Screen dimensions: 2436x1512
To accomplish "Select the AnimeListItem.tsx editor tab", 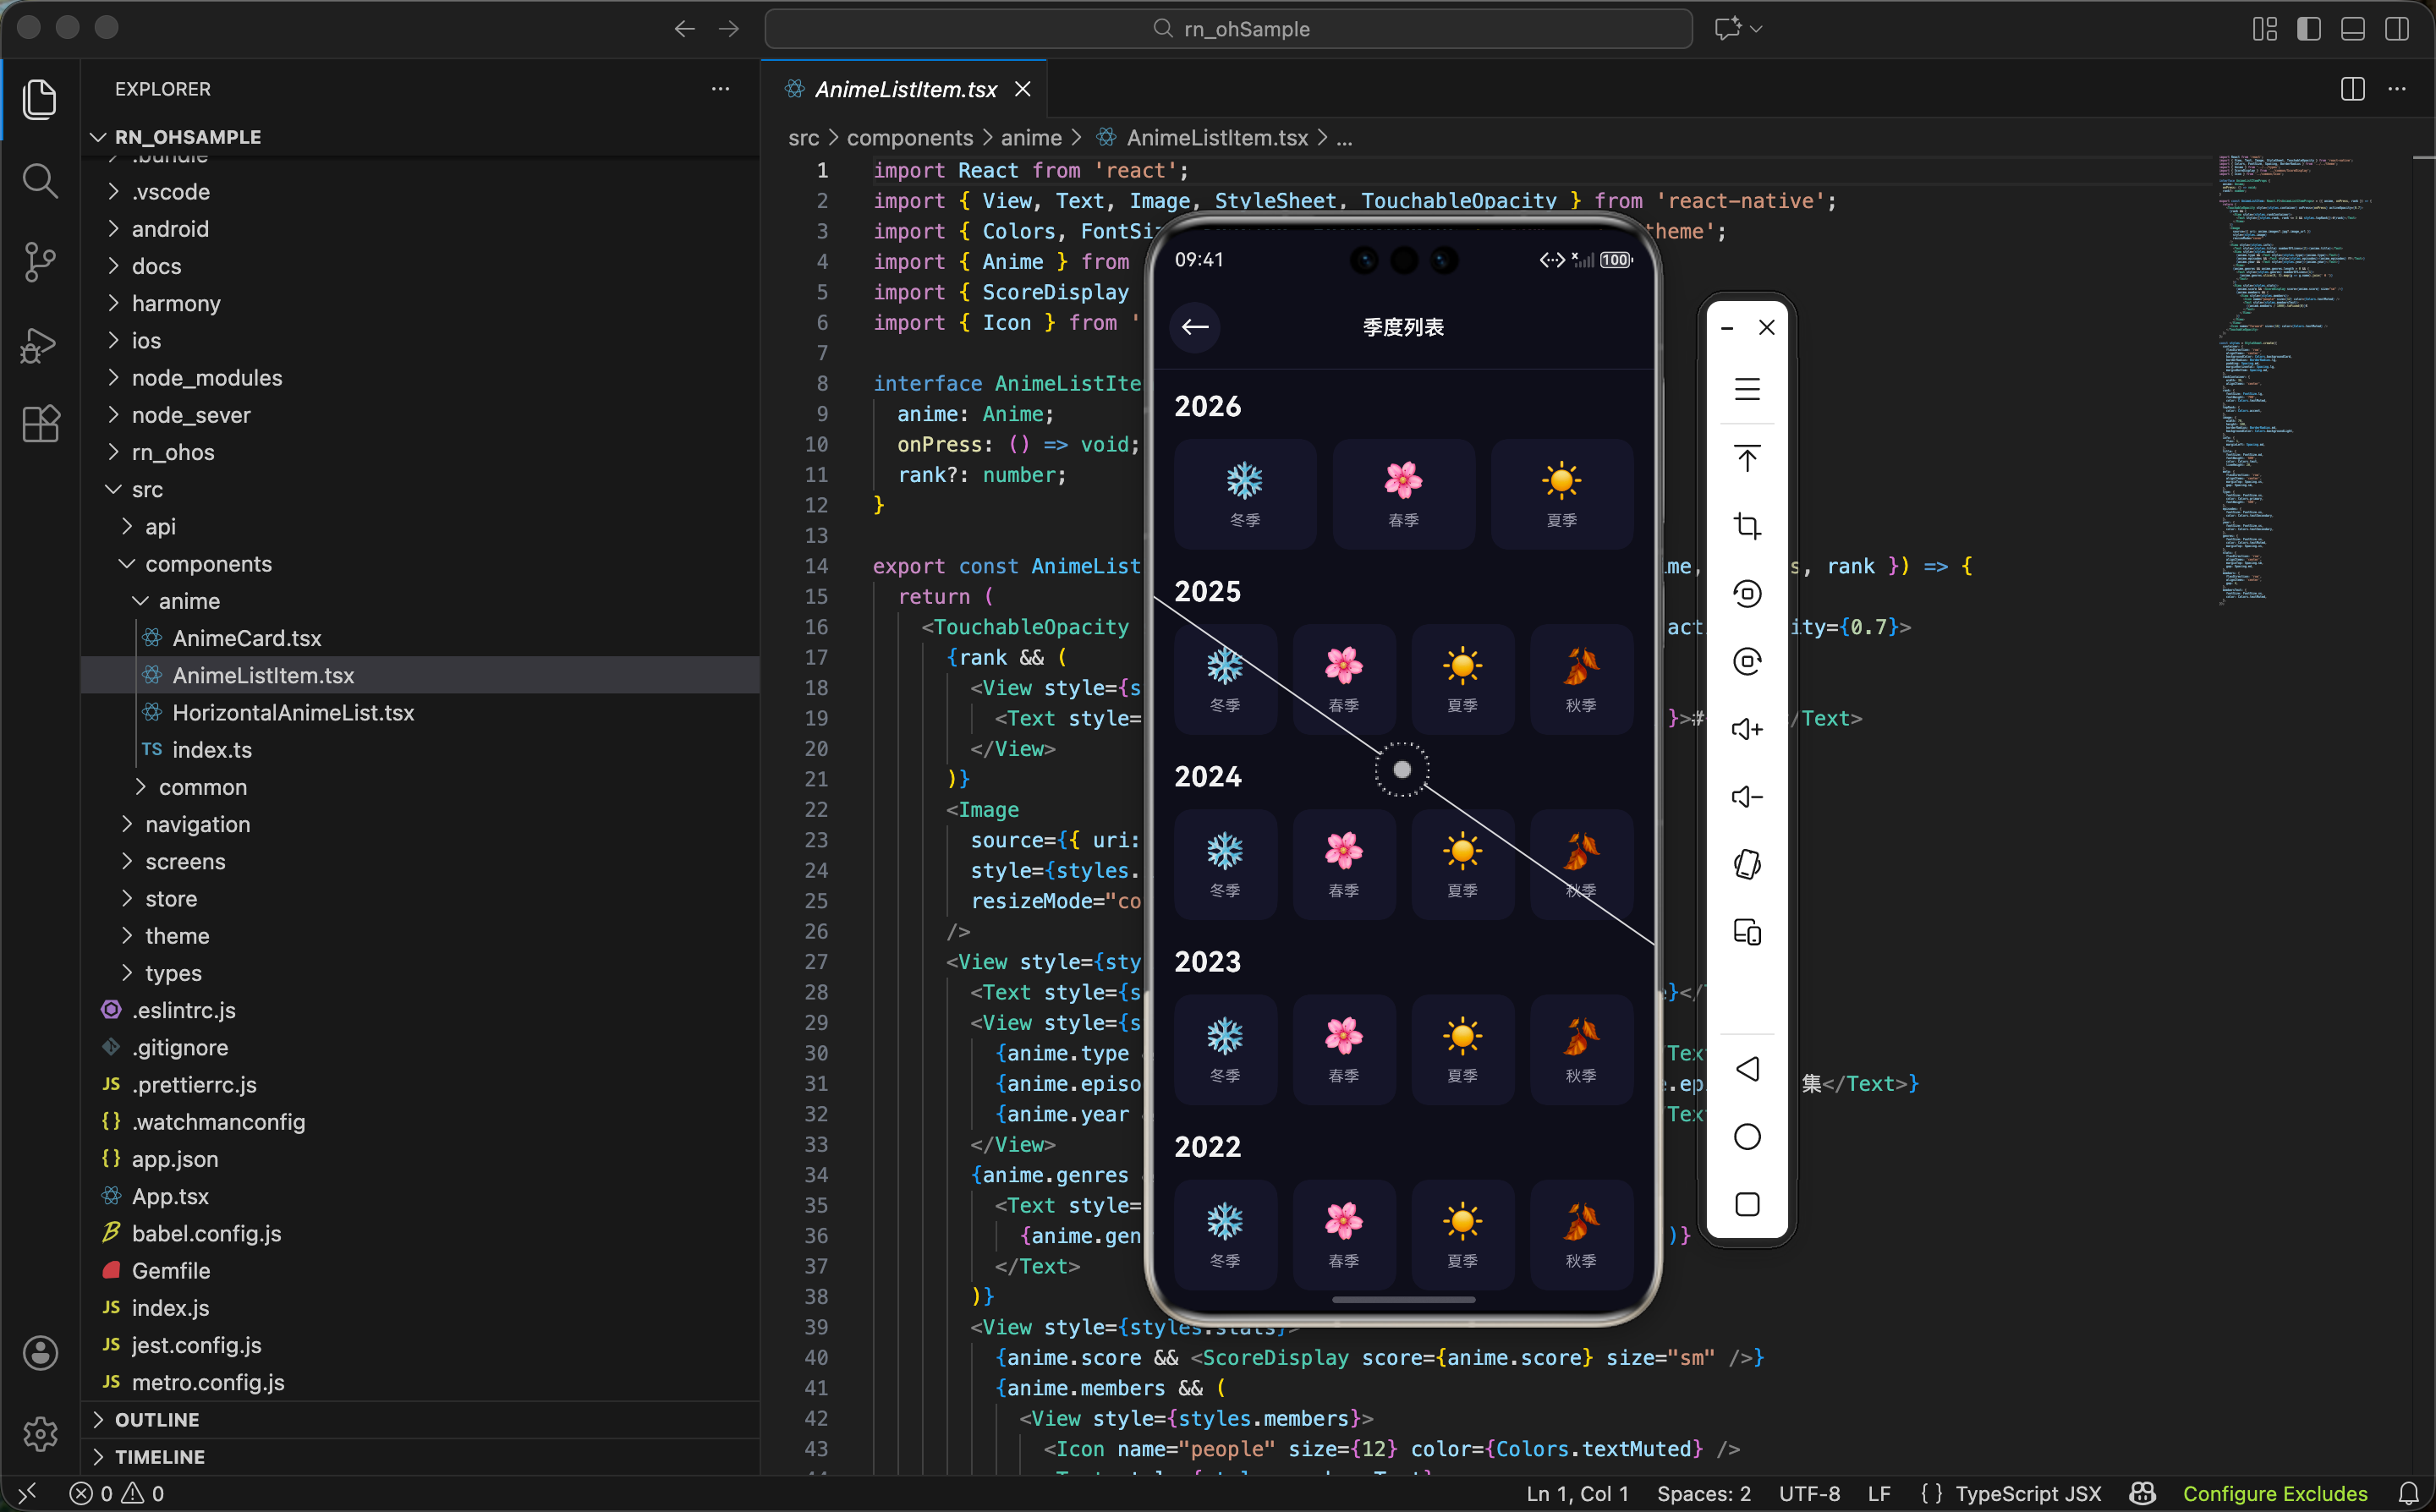I will [x=905, y=89].
